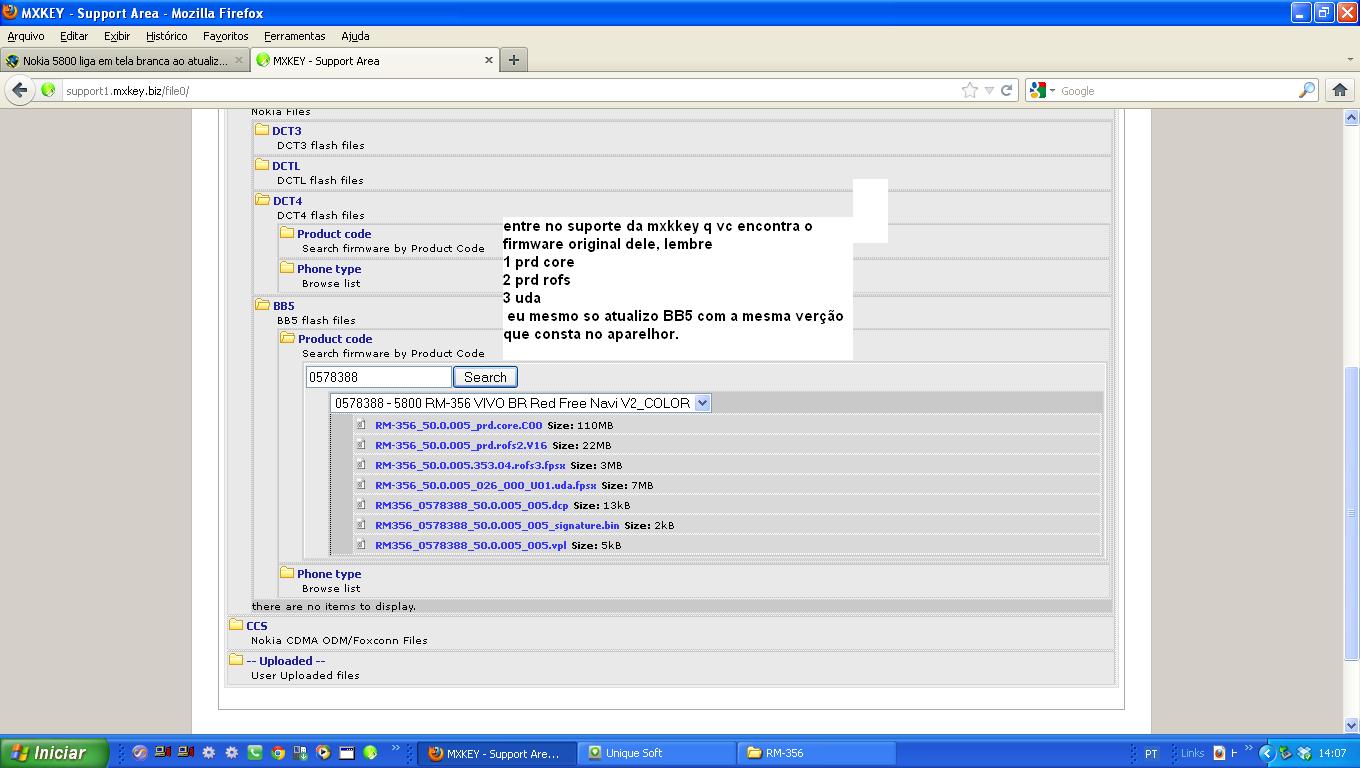Download RM-356_50.0.005_prd.core.C00 file link

[458, 425]
